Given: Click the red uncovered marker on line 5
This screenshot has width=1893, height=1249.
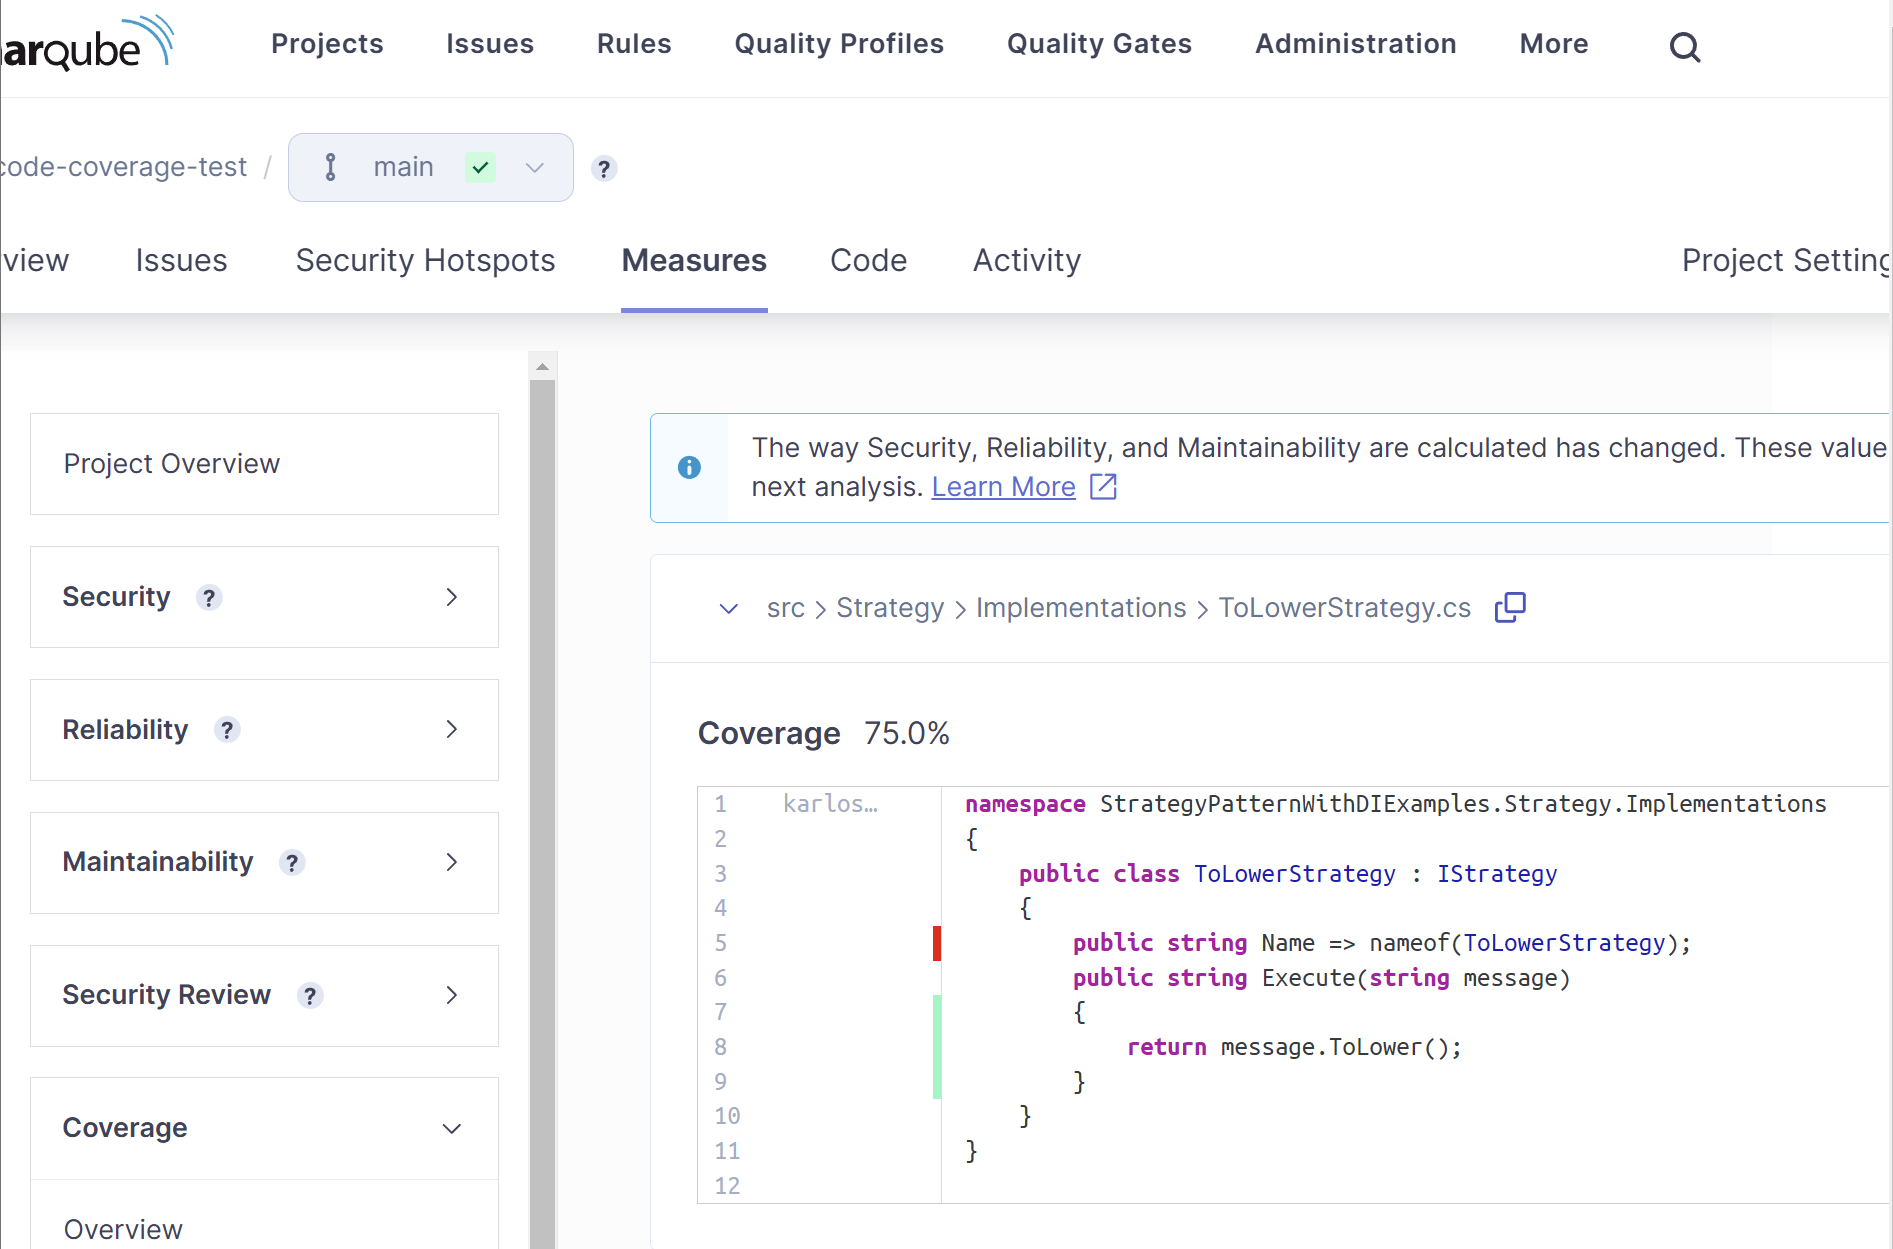Looking at the screenshot, I should tap(937, 943).
